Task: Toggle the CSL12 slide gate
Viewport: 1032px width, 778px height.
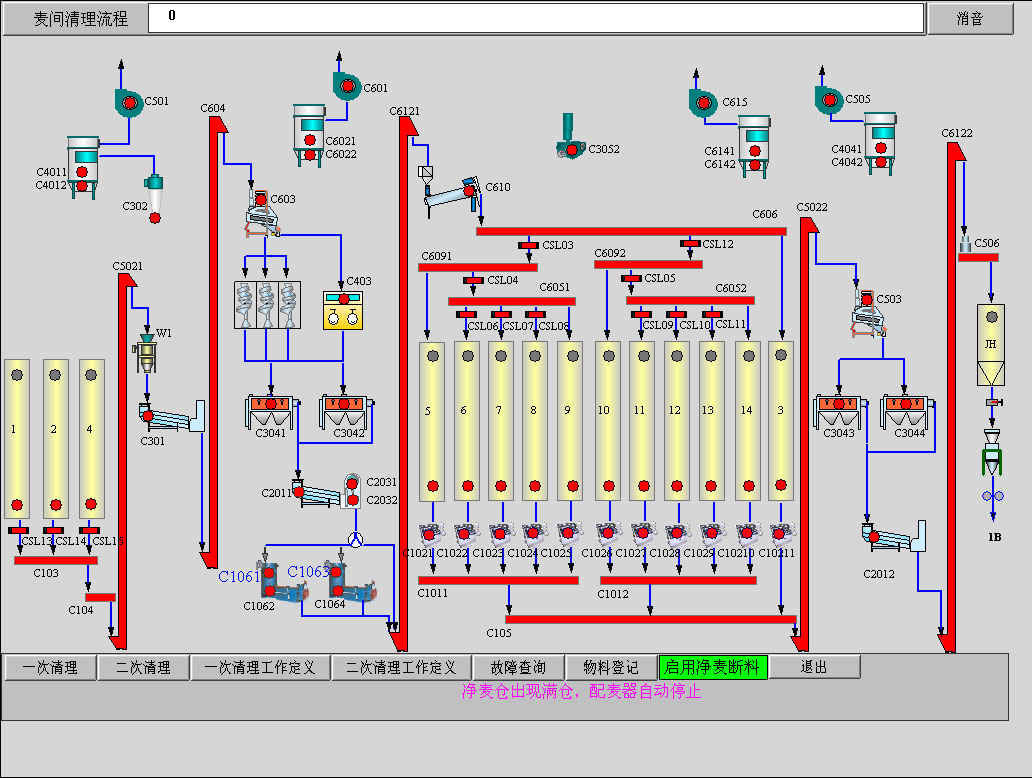Action: (x=690, y=244)
